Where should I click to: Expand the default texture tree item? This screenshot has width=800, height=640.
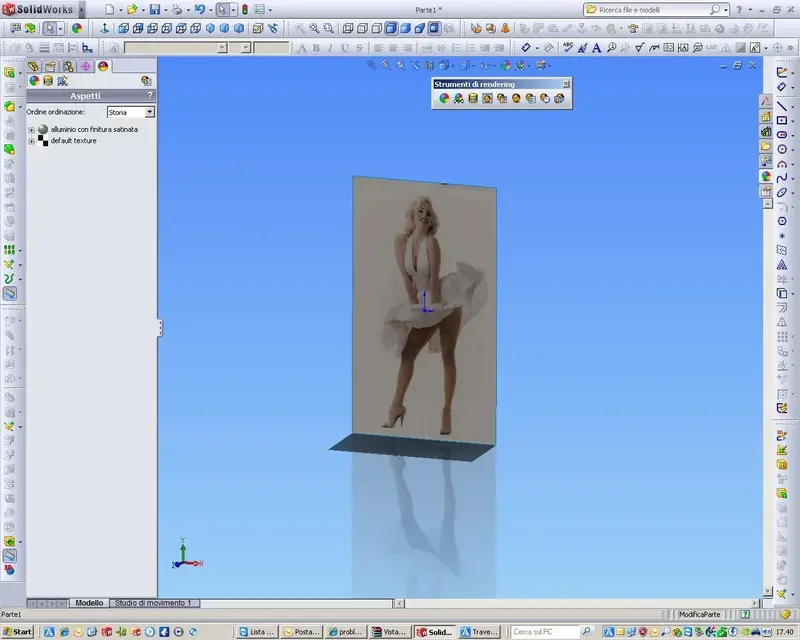(x=32, y=141)
